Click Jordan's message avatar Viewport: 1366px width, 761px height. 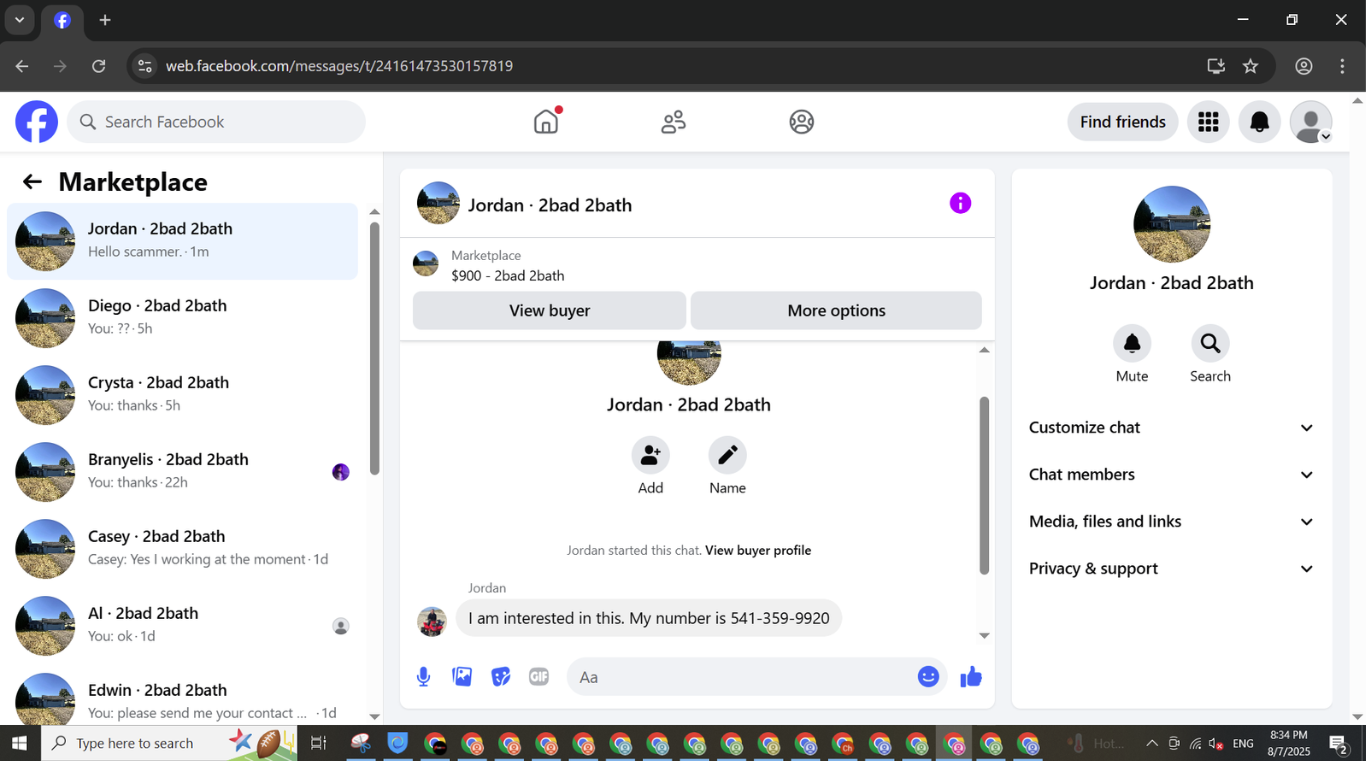[432, 621]
